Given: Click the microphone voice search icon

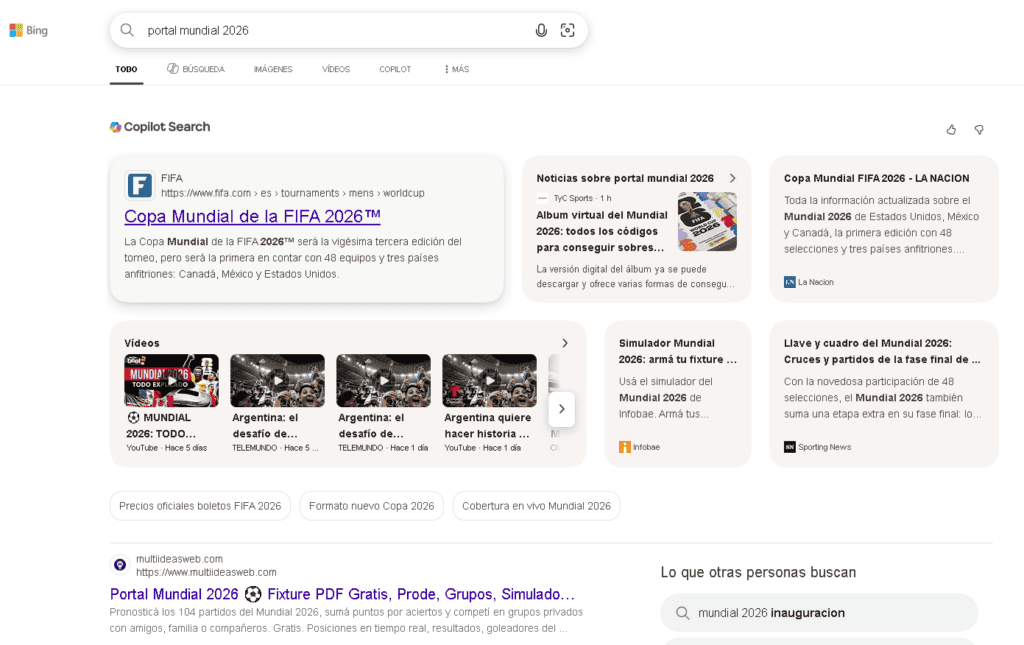Looking at the screenshot, I should 541,30.
